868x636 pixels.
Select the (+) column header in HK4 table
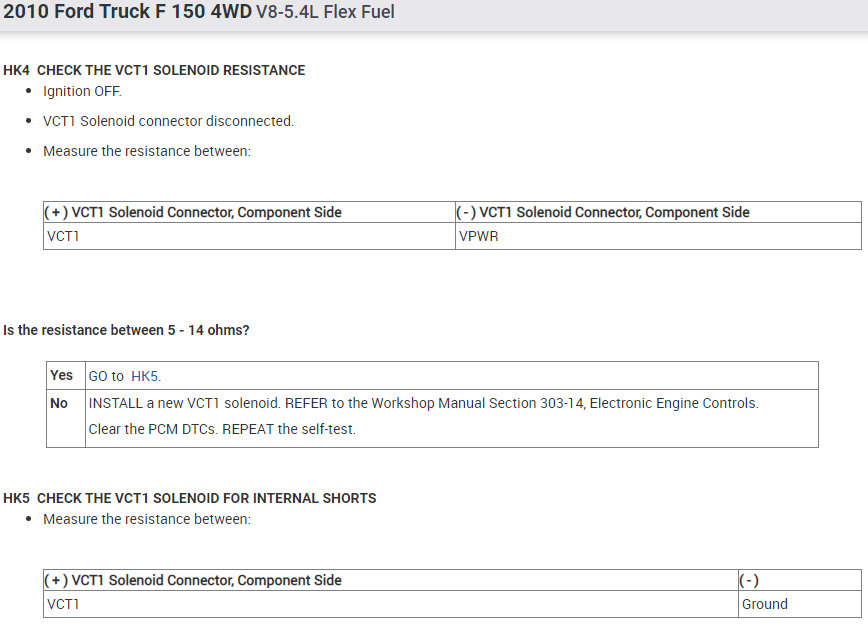click(194, 212)
